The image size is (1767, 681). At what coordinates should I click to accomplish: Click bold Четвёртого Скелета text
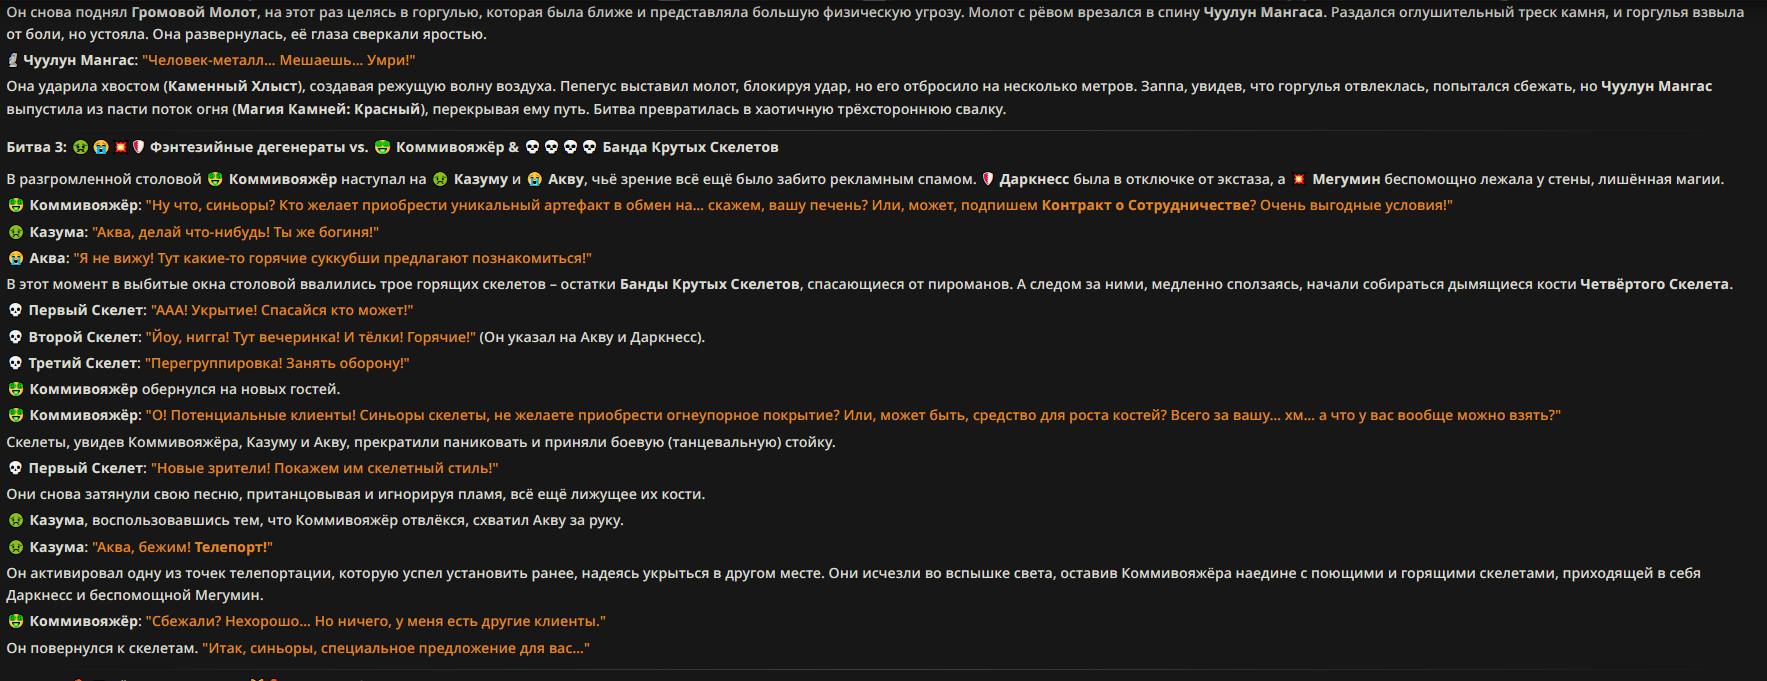(x=1654, y=284)
